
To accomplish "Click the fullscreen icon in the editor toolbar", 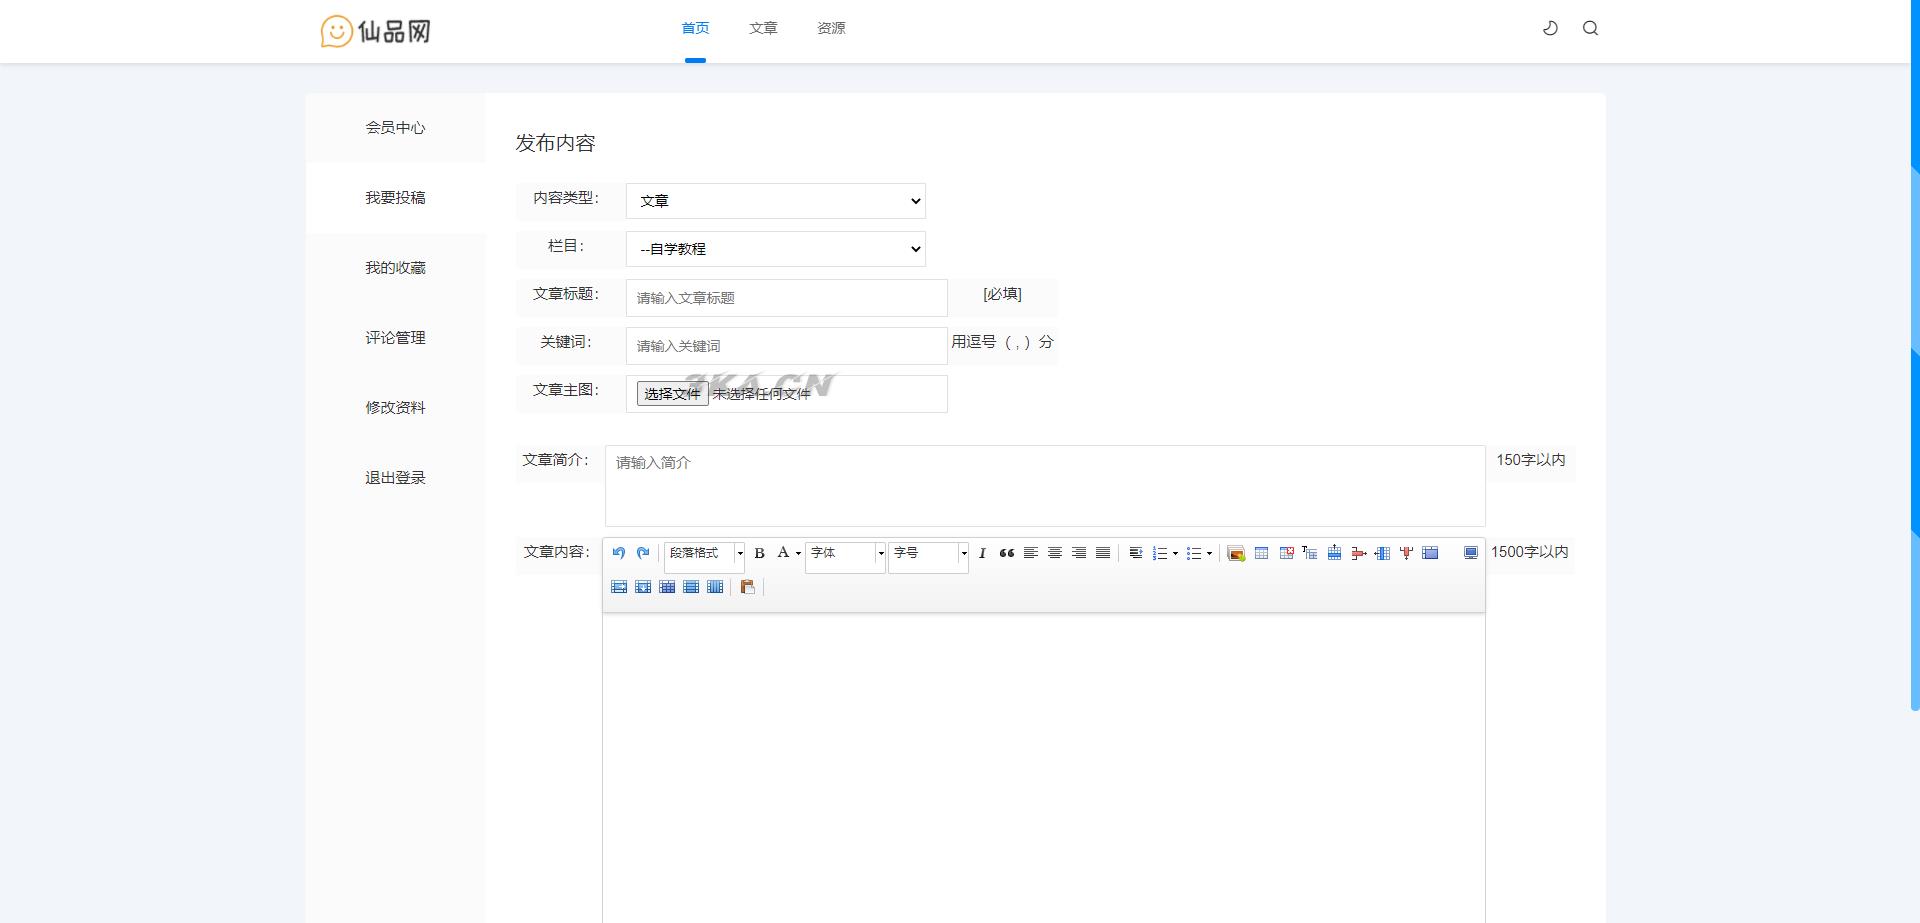I will click(1470, 553).
